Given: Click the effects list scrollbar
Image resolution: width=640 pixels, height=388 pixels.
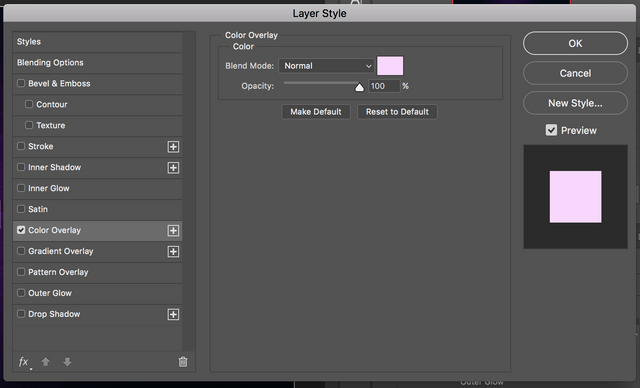Looking at the screenshot, I should tap(189, 191).
